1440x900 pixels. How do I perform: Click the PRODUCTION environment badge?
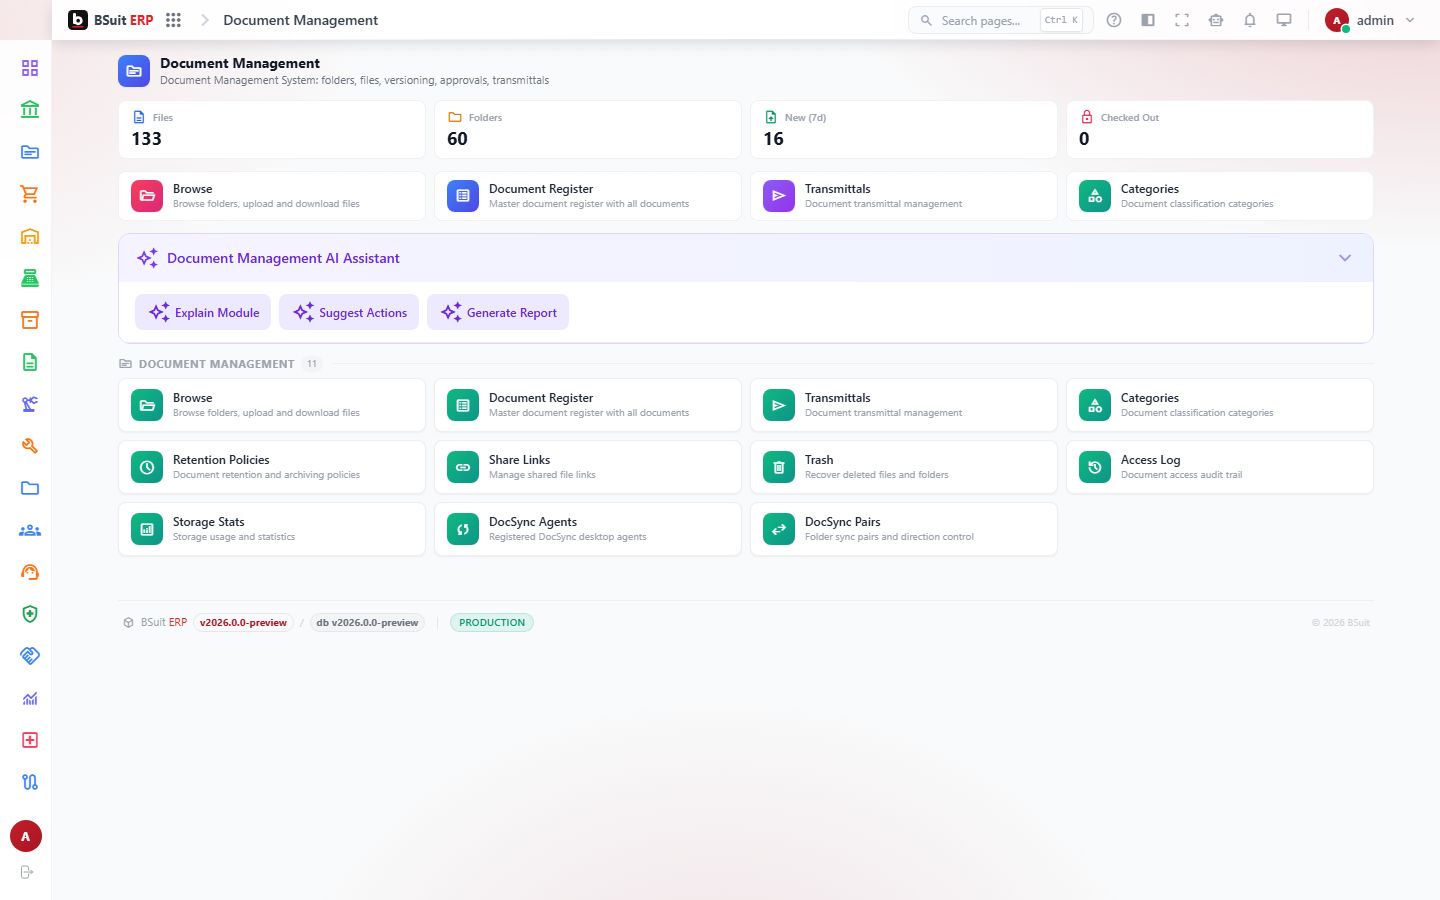pos(492,622)
